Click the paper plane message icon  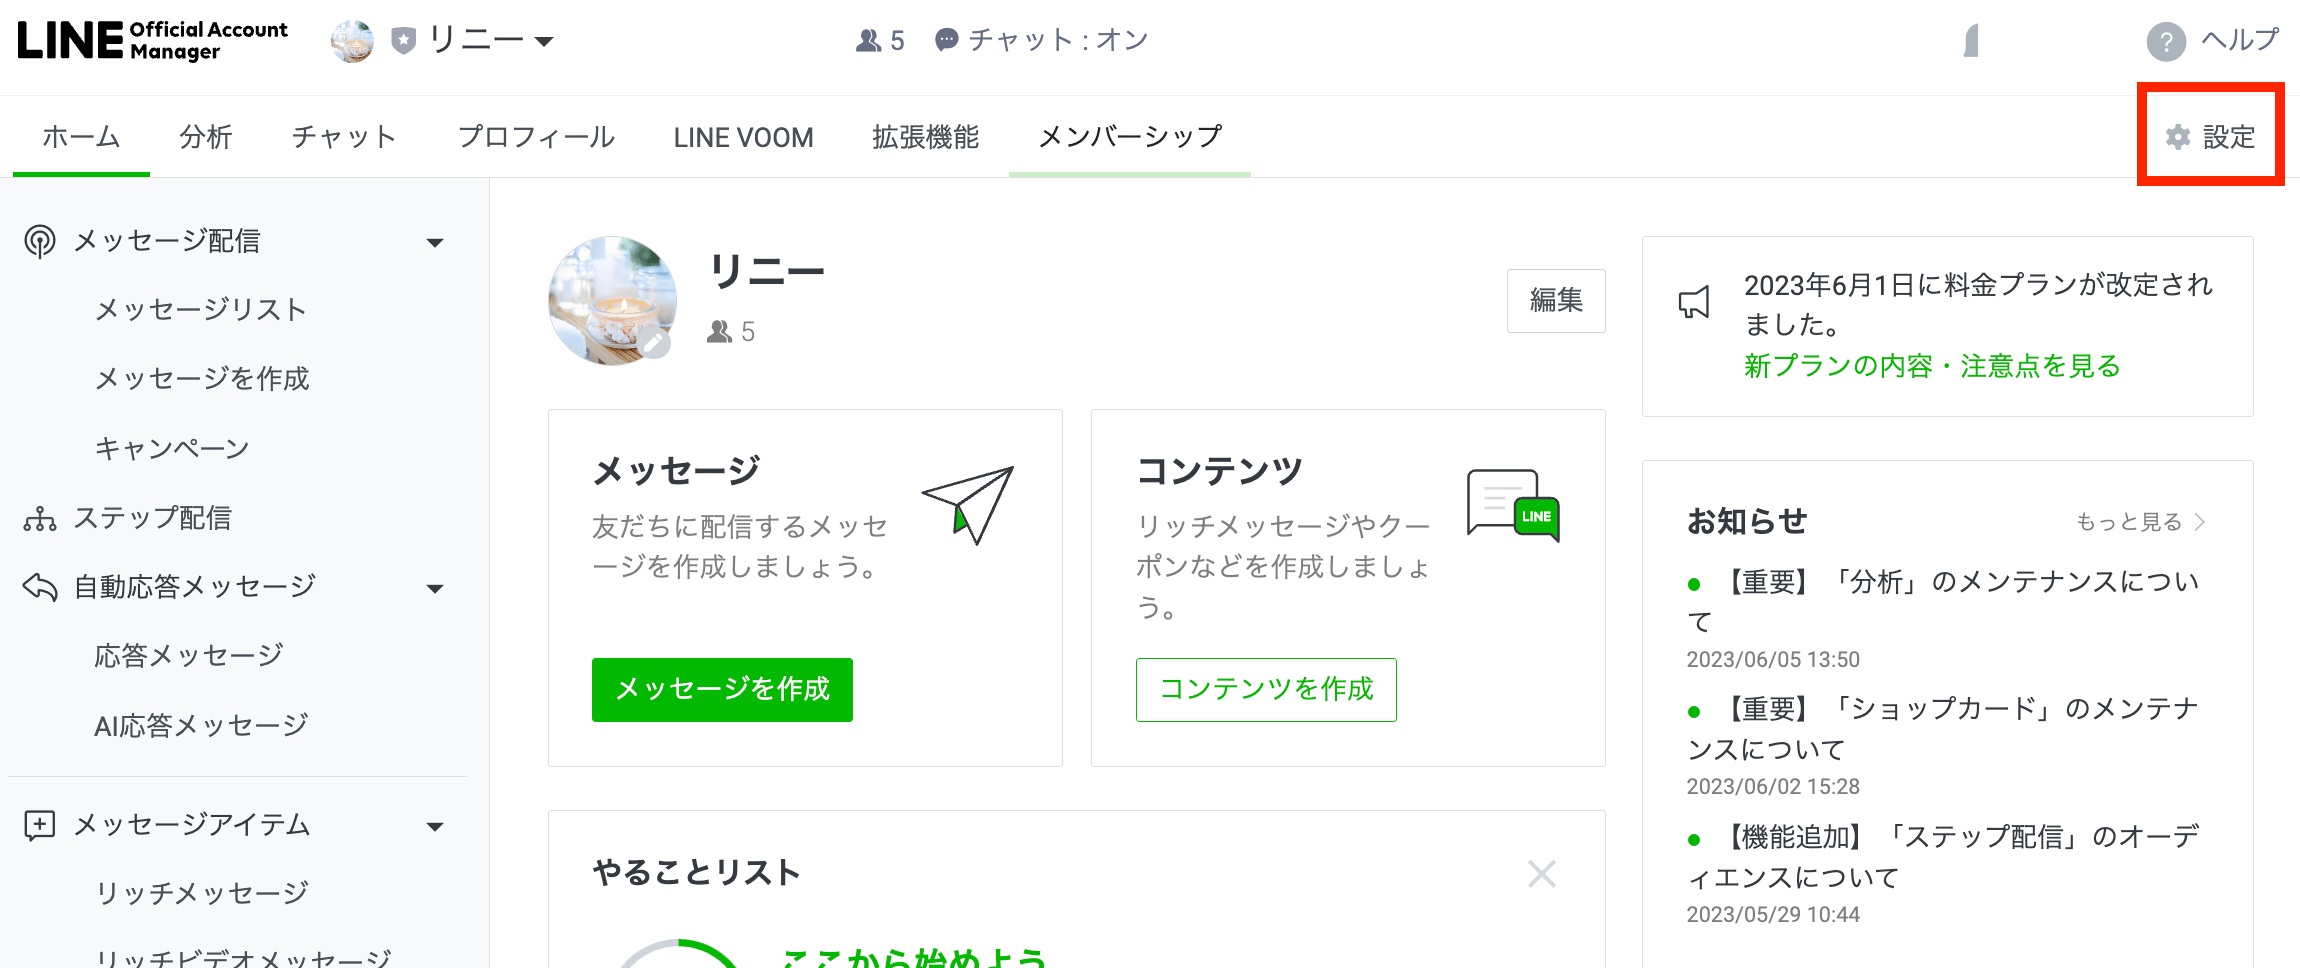pyautogui.click(x=968, y=503)
